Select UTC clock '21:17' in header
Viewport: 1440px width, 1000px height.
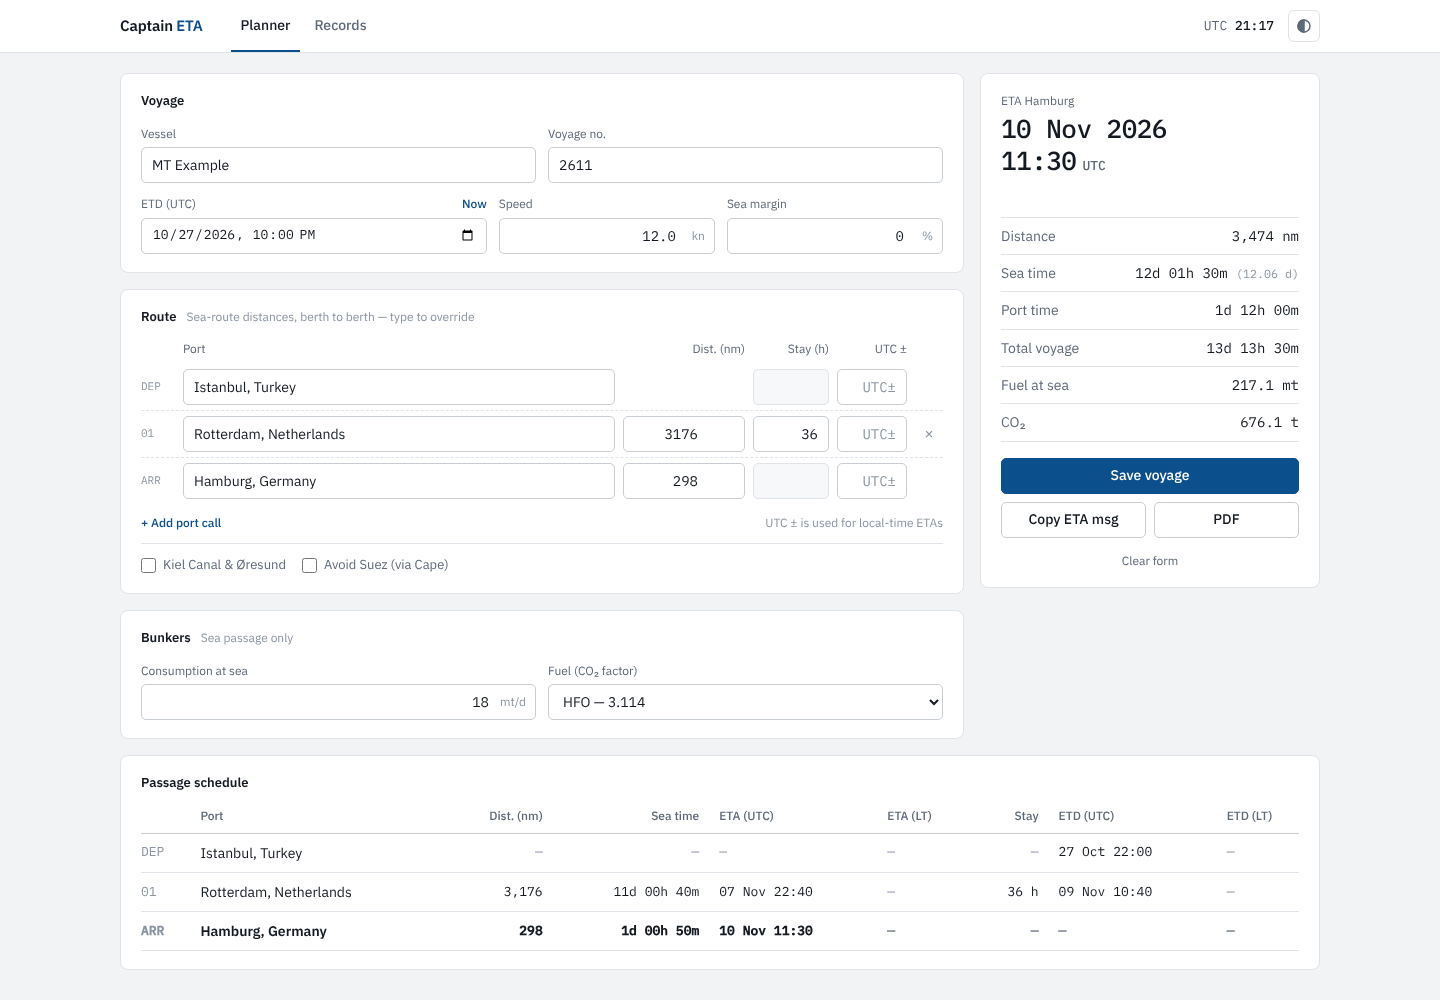point(1254,26)
